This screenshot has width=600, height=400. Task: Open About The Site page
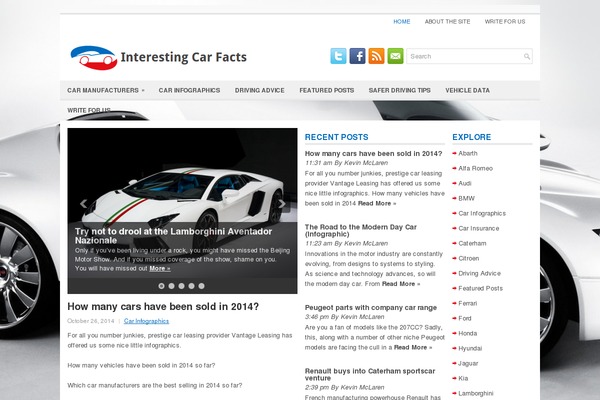447,22
